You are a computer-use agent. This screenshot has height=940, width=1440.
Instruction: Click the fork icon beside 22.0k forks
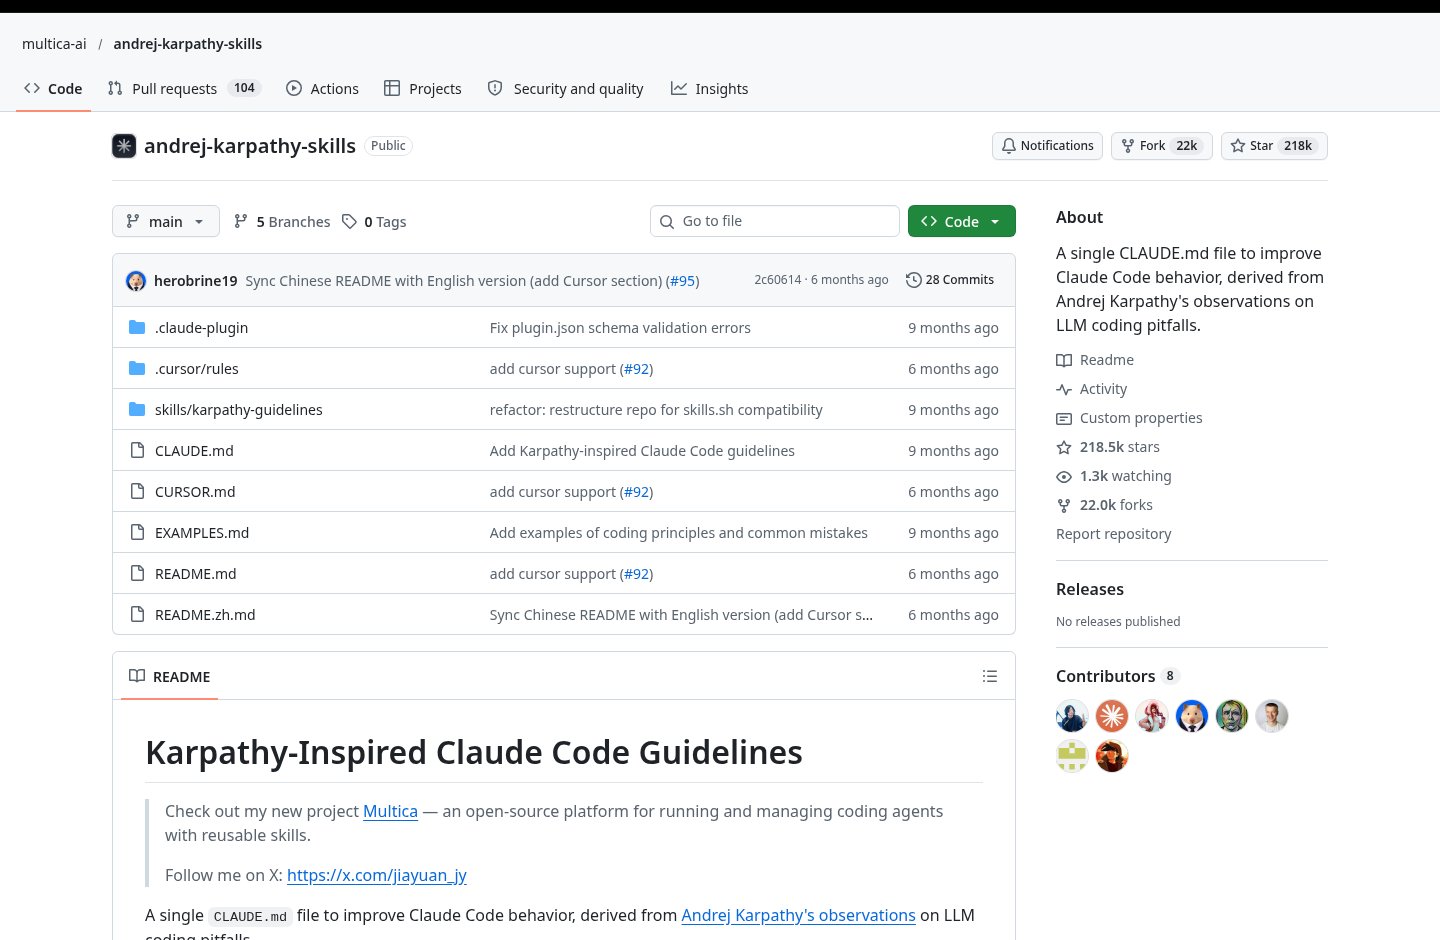point(1064,505)
